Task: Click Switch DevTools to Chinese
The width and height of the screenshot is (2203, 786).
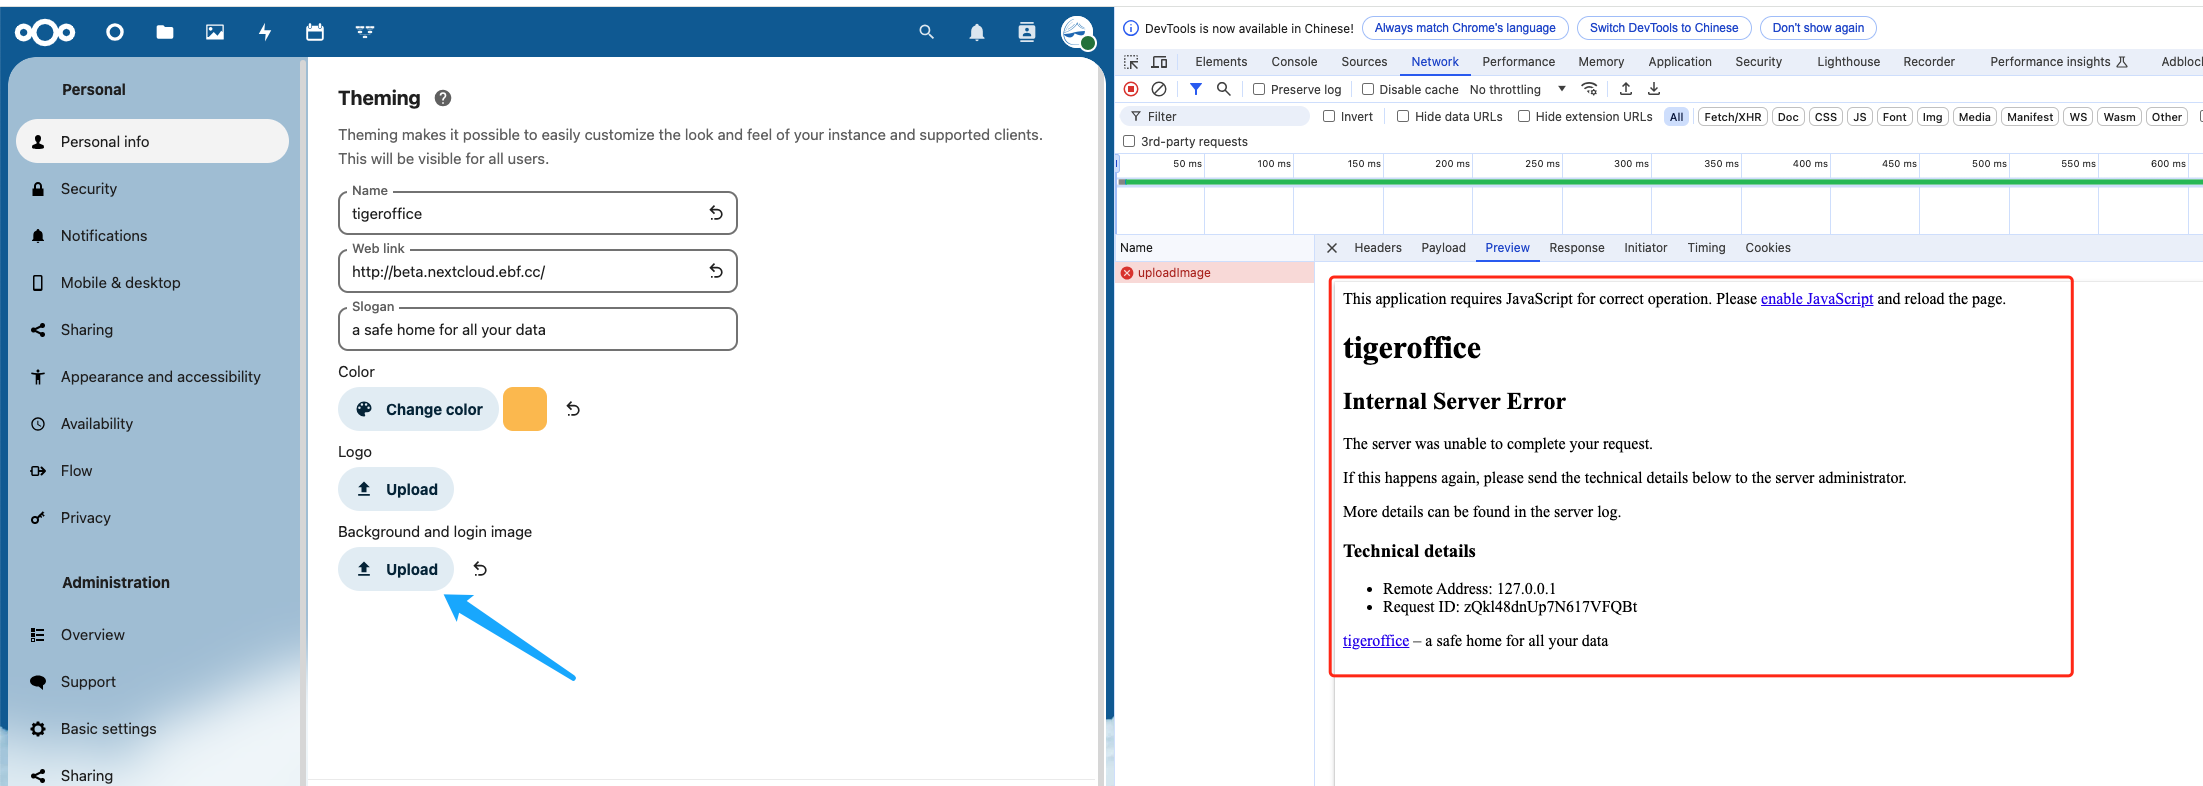Action: click(1664, 28)
